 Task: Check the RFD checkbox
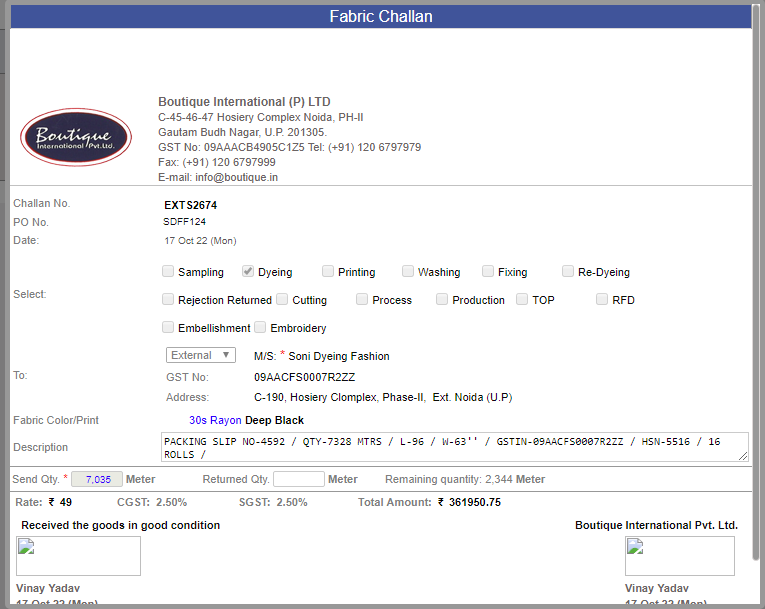click(602, 299)
